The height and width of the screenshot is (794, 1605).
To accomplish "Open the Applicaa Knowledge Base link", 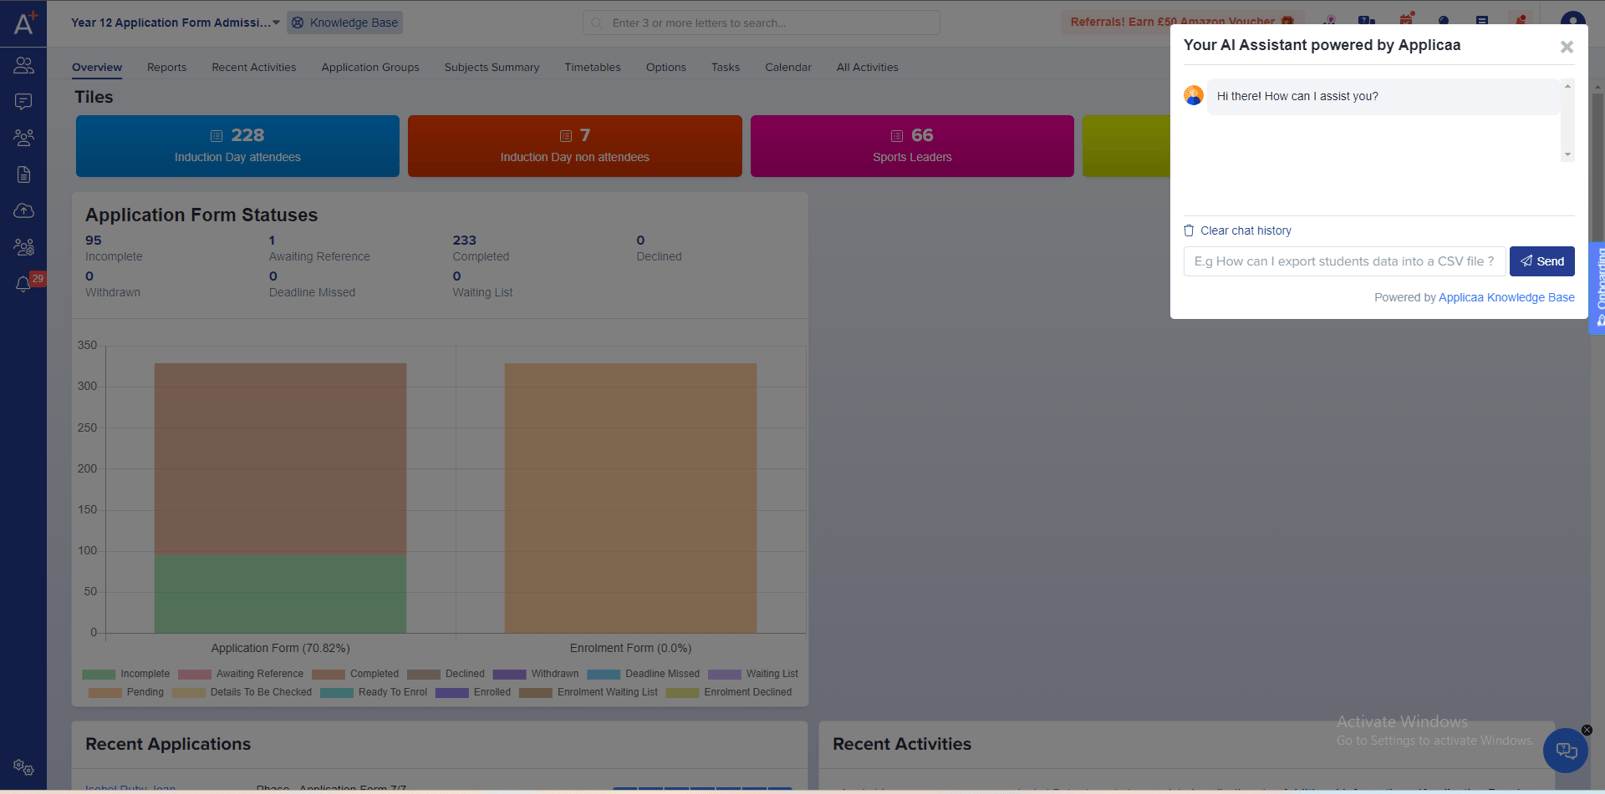I will tap(1506, 297).
